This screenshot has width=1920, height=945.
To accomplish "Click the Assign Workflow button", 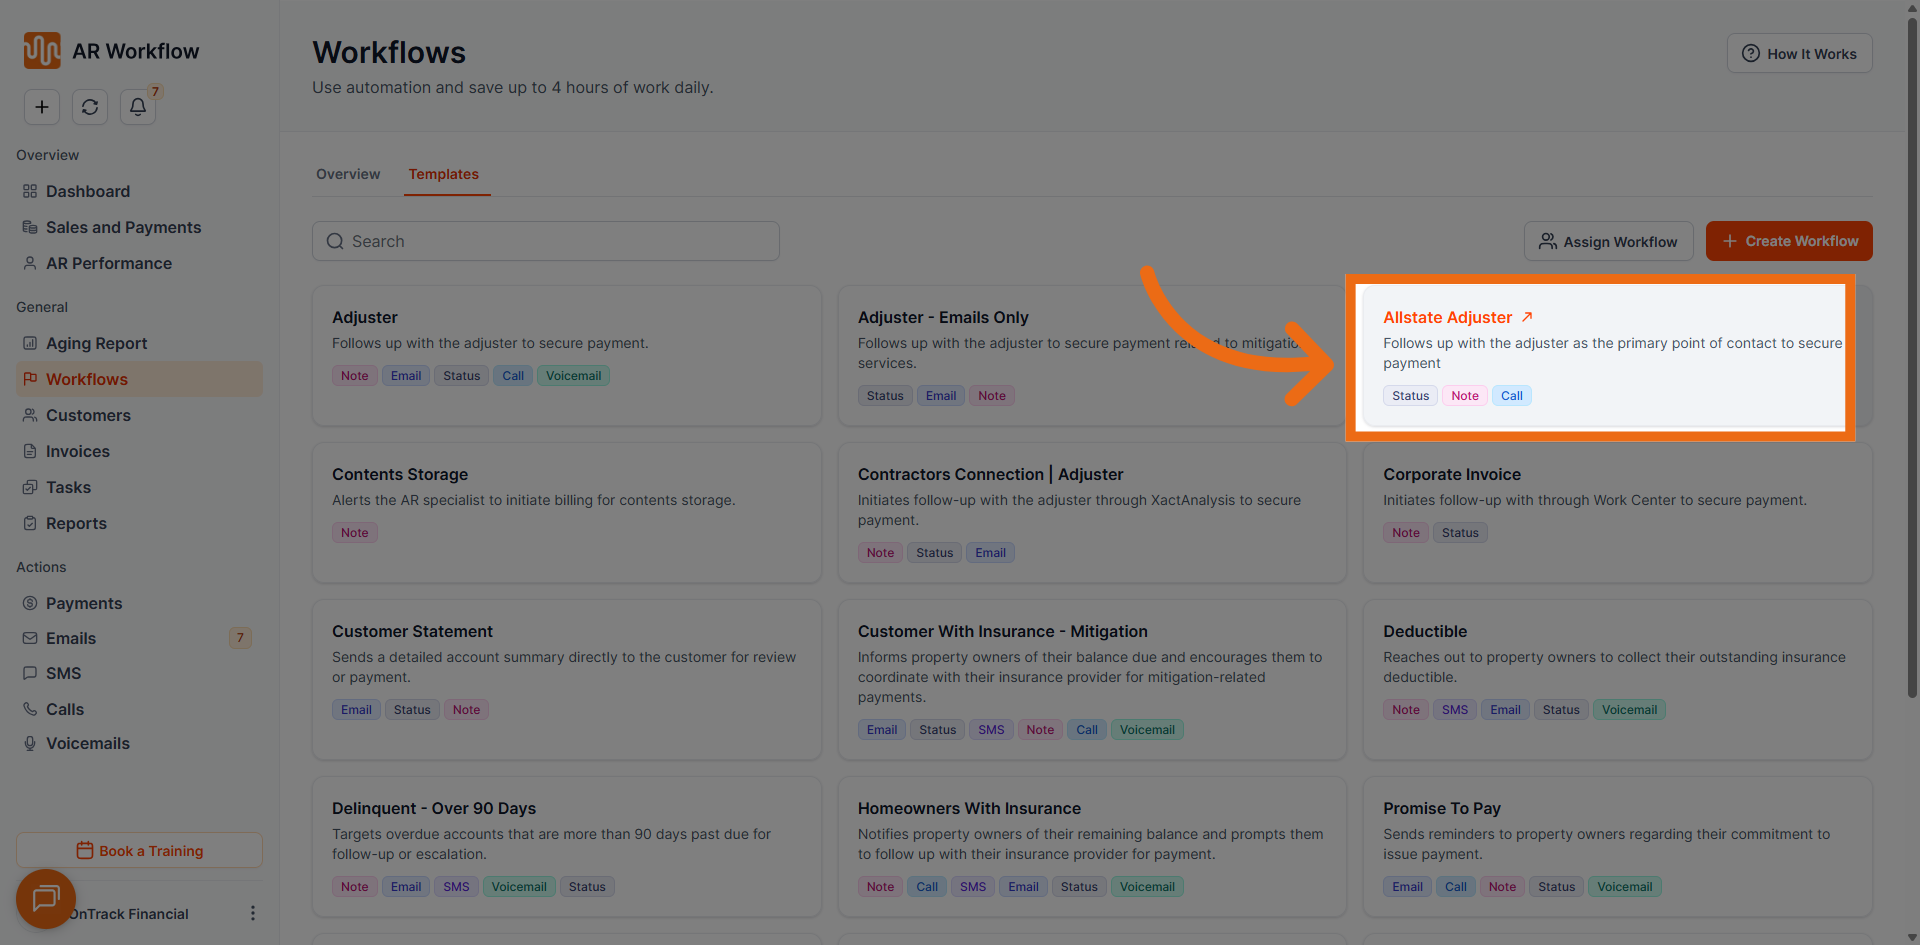I will (x=1608, y=241).
